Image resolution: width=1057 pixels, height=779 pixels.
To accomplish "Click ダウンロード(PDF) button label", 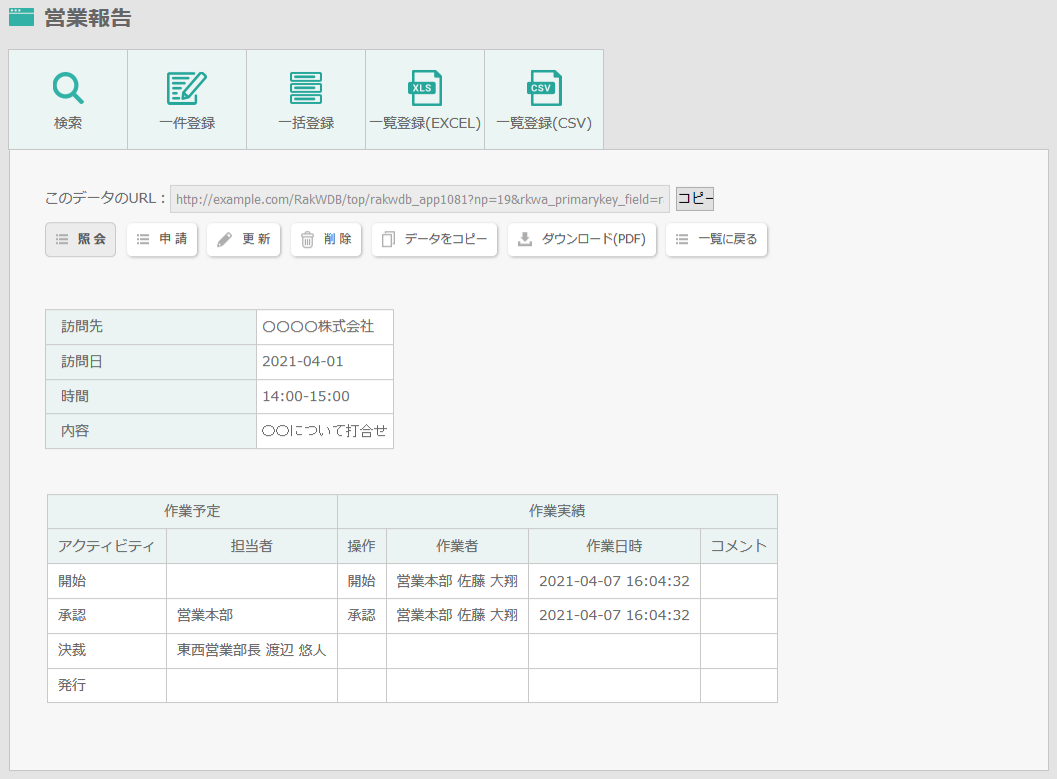I will 594,239.
